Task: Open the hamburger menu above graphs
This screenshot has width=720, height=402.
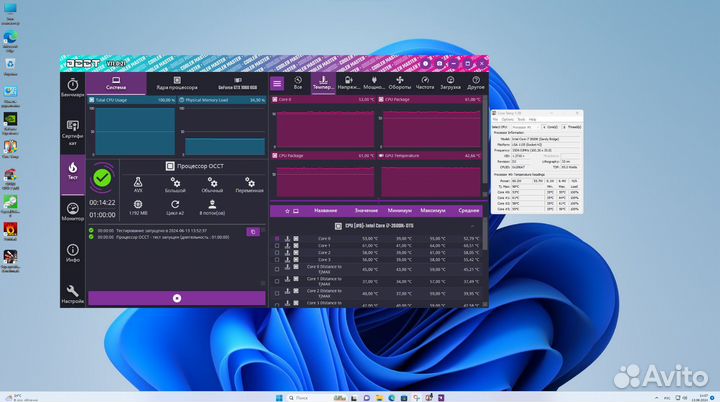Action: [277, 84]
